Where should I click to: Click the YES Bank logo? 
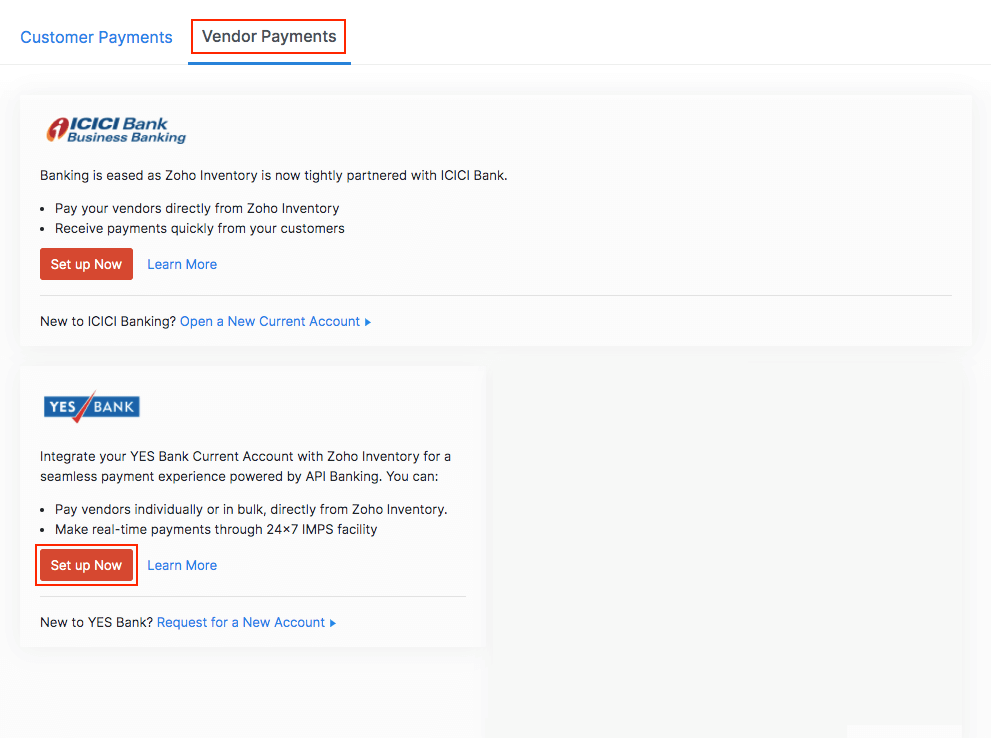pyautogui.click(x=91, y=406)
